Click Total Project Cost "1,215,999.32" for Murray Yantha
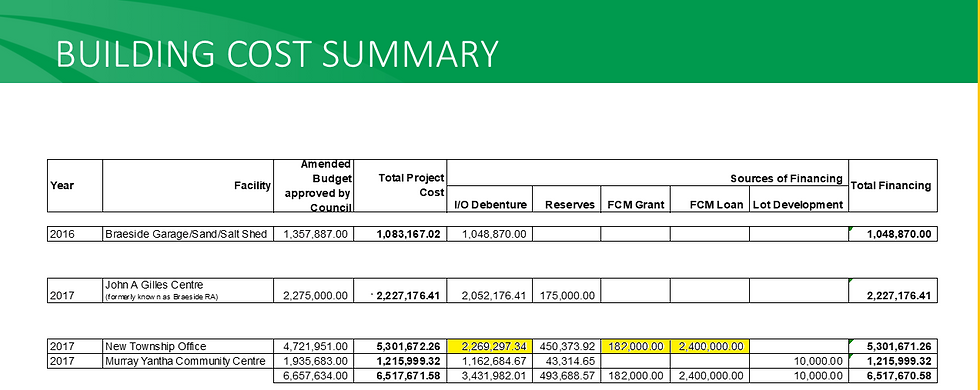This screenshot has width=980, height=390. coord(408,361)
